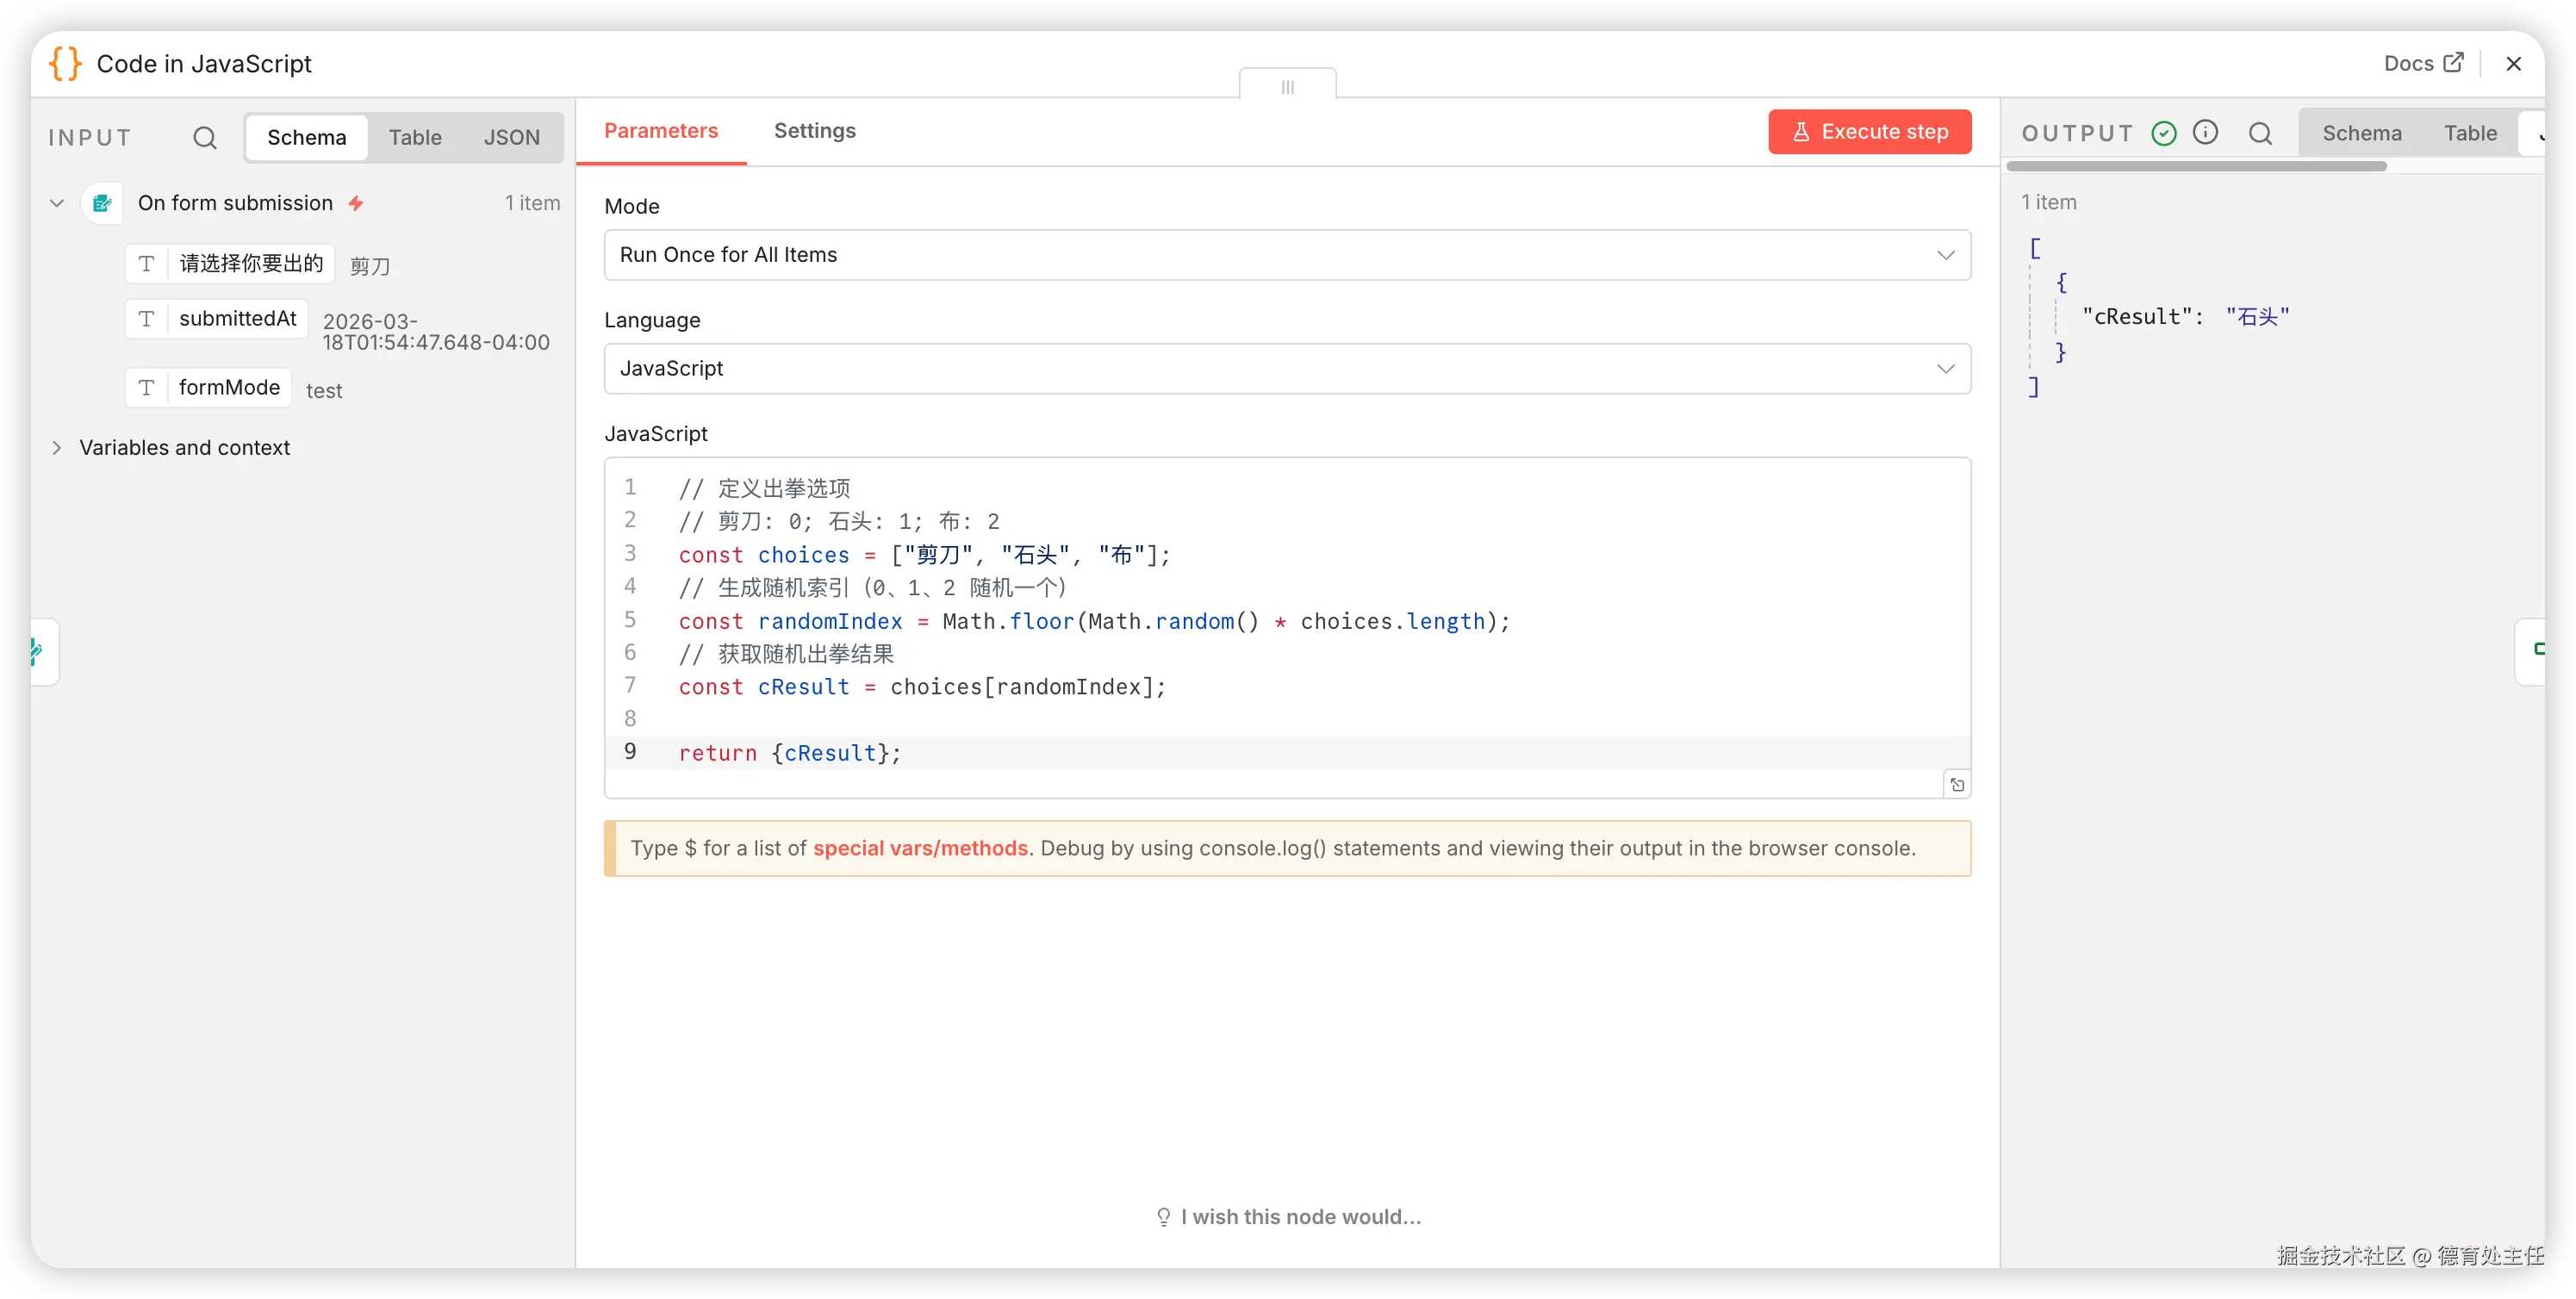Click the output panel search icon
Viewport: 2576px width, 1299px height.
2260,133
